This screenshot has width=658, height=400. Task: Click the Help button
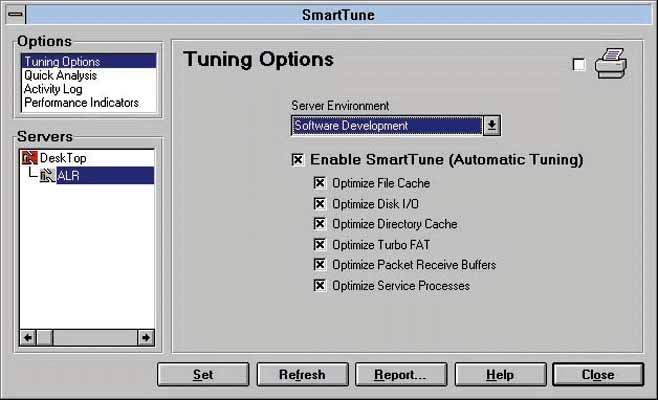499,375
